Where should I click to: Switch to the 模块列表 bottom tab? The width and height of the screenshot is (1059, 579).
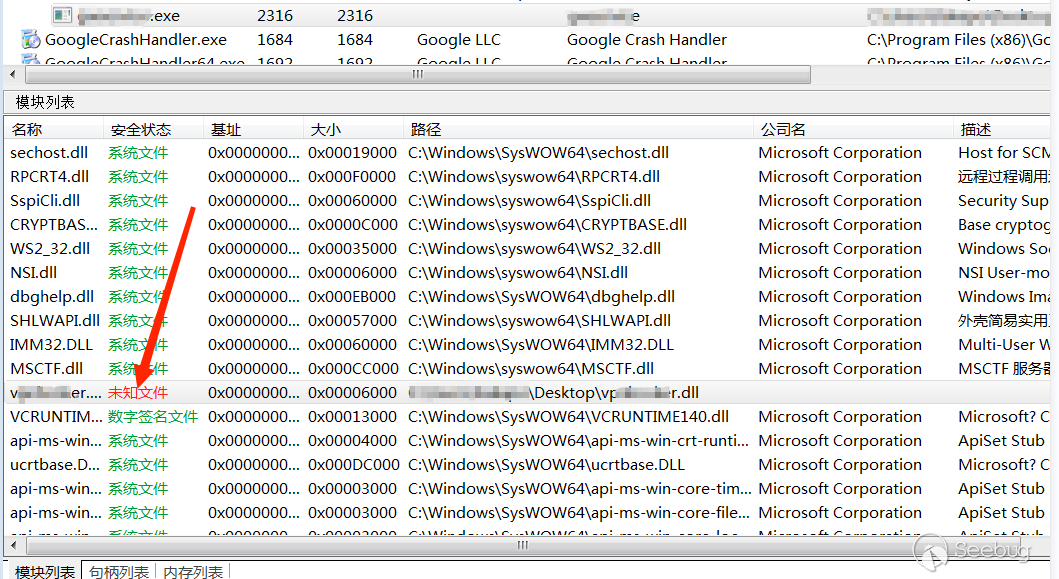click(x=45, y=571)
